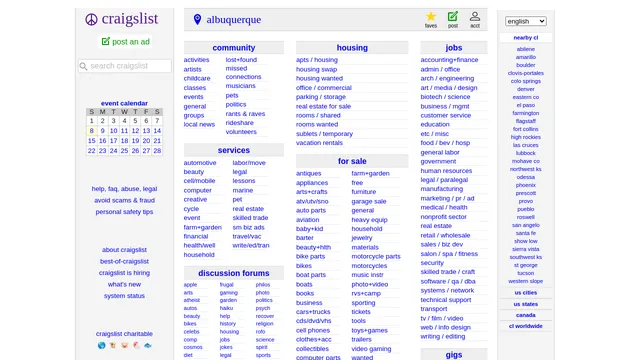Open the automotive services link
The height and width of the screenshot is (360, 640).
pos(200,163)
